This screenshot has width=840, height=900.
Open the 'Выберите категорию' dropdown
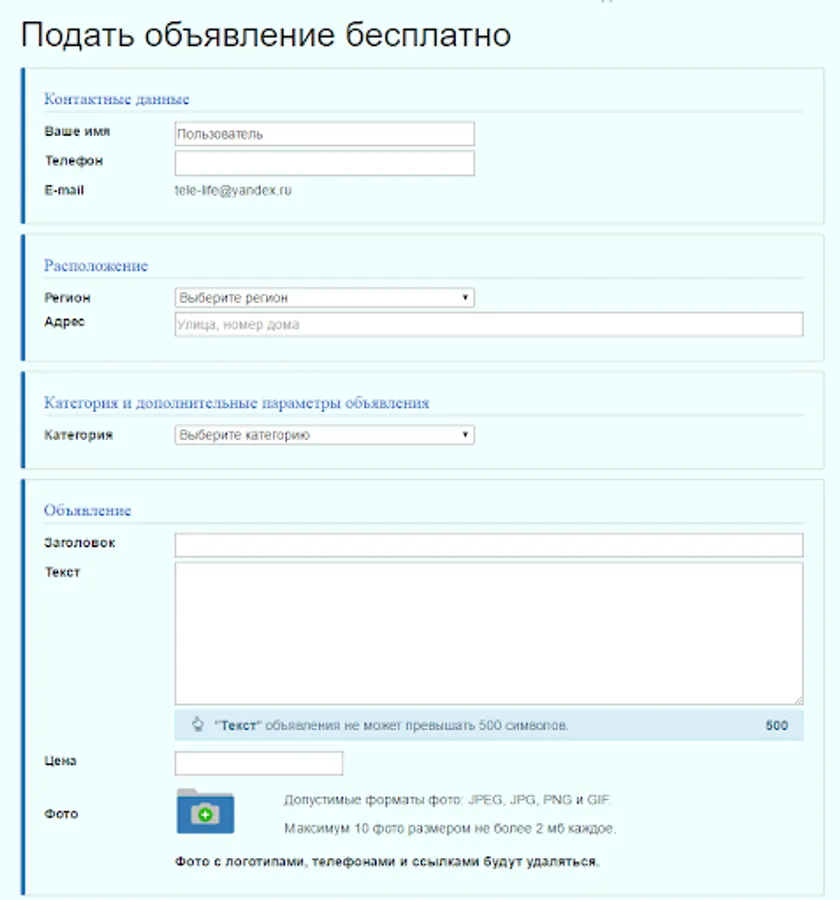(x=324, y=435)
